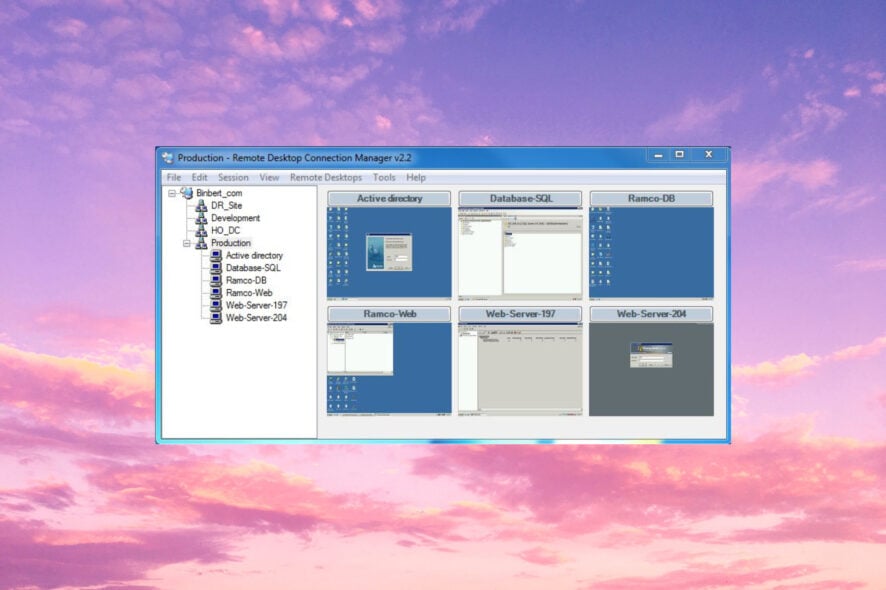886x590 pixels.
Task: Select Web-Server-204 tree entry
Action: (257, 318)
